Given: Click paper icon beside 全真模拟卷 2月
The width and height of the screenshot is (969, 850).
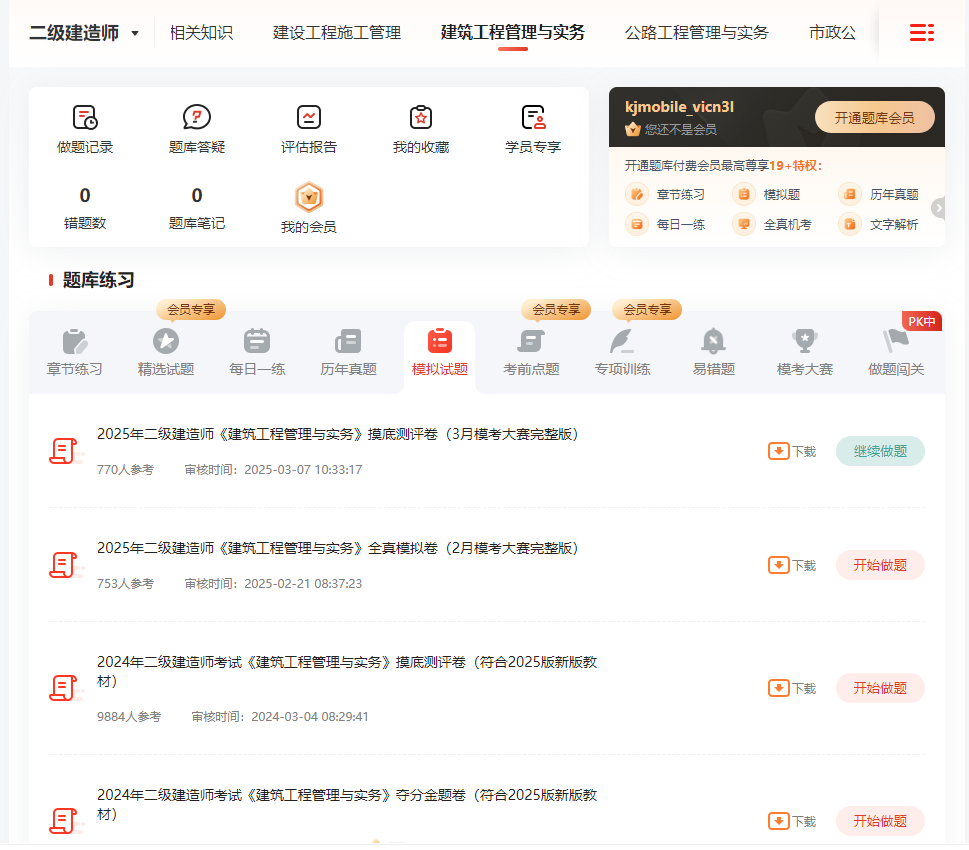Looking at the screenshot, I should pyautogui.click(x=65, y=565).
